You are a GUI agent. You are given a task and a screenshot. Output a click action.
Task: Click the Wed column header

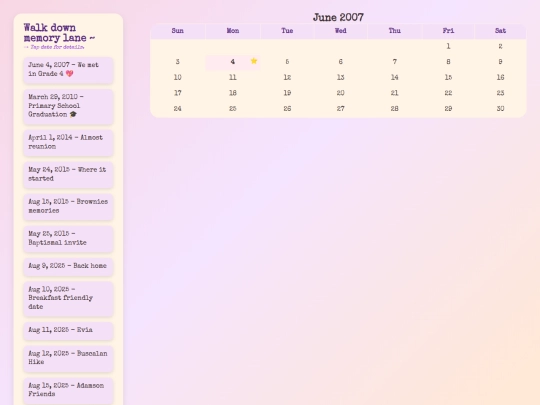(341, 31)
